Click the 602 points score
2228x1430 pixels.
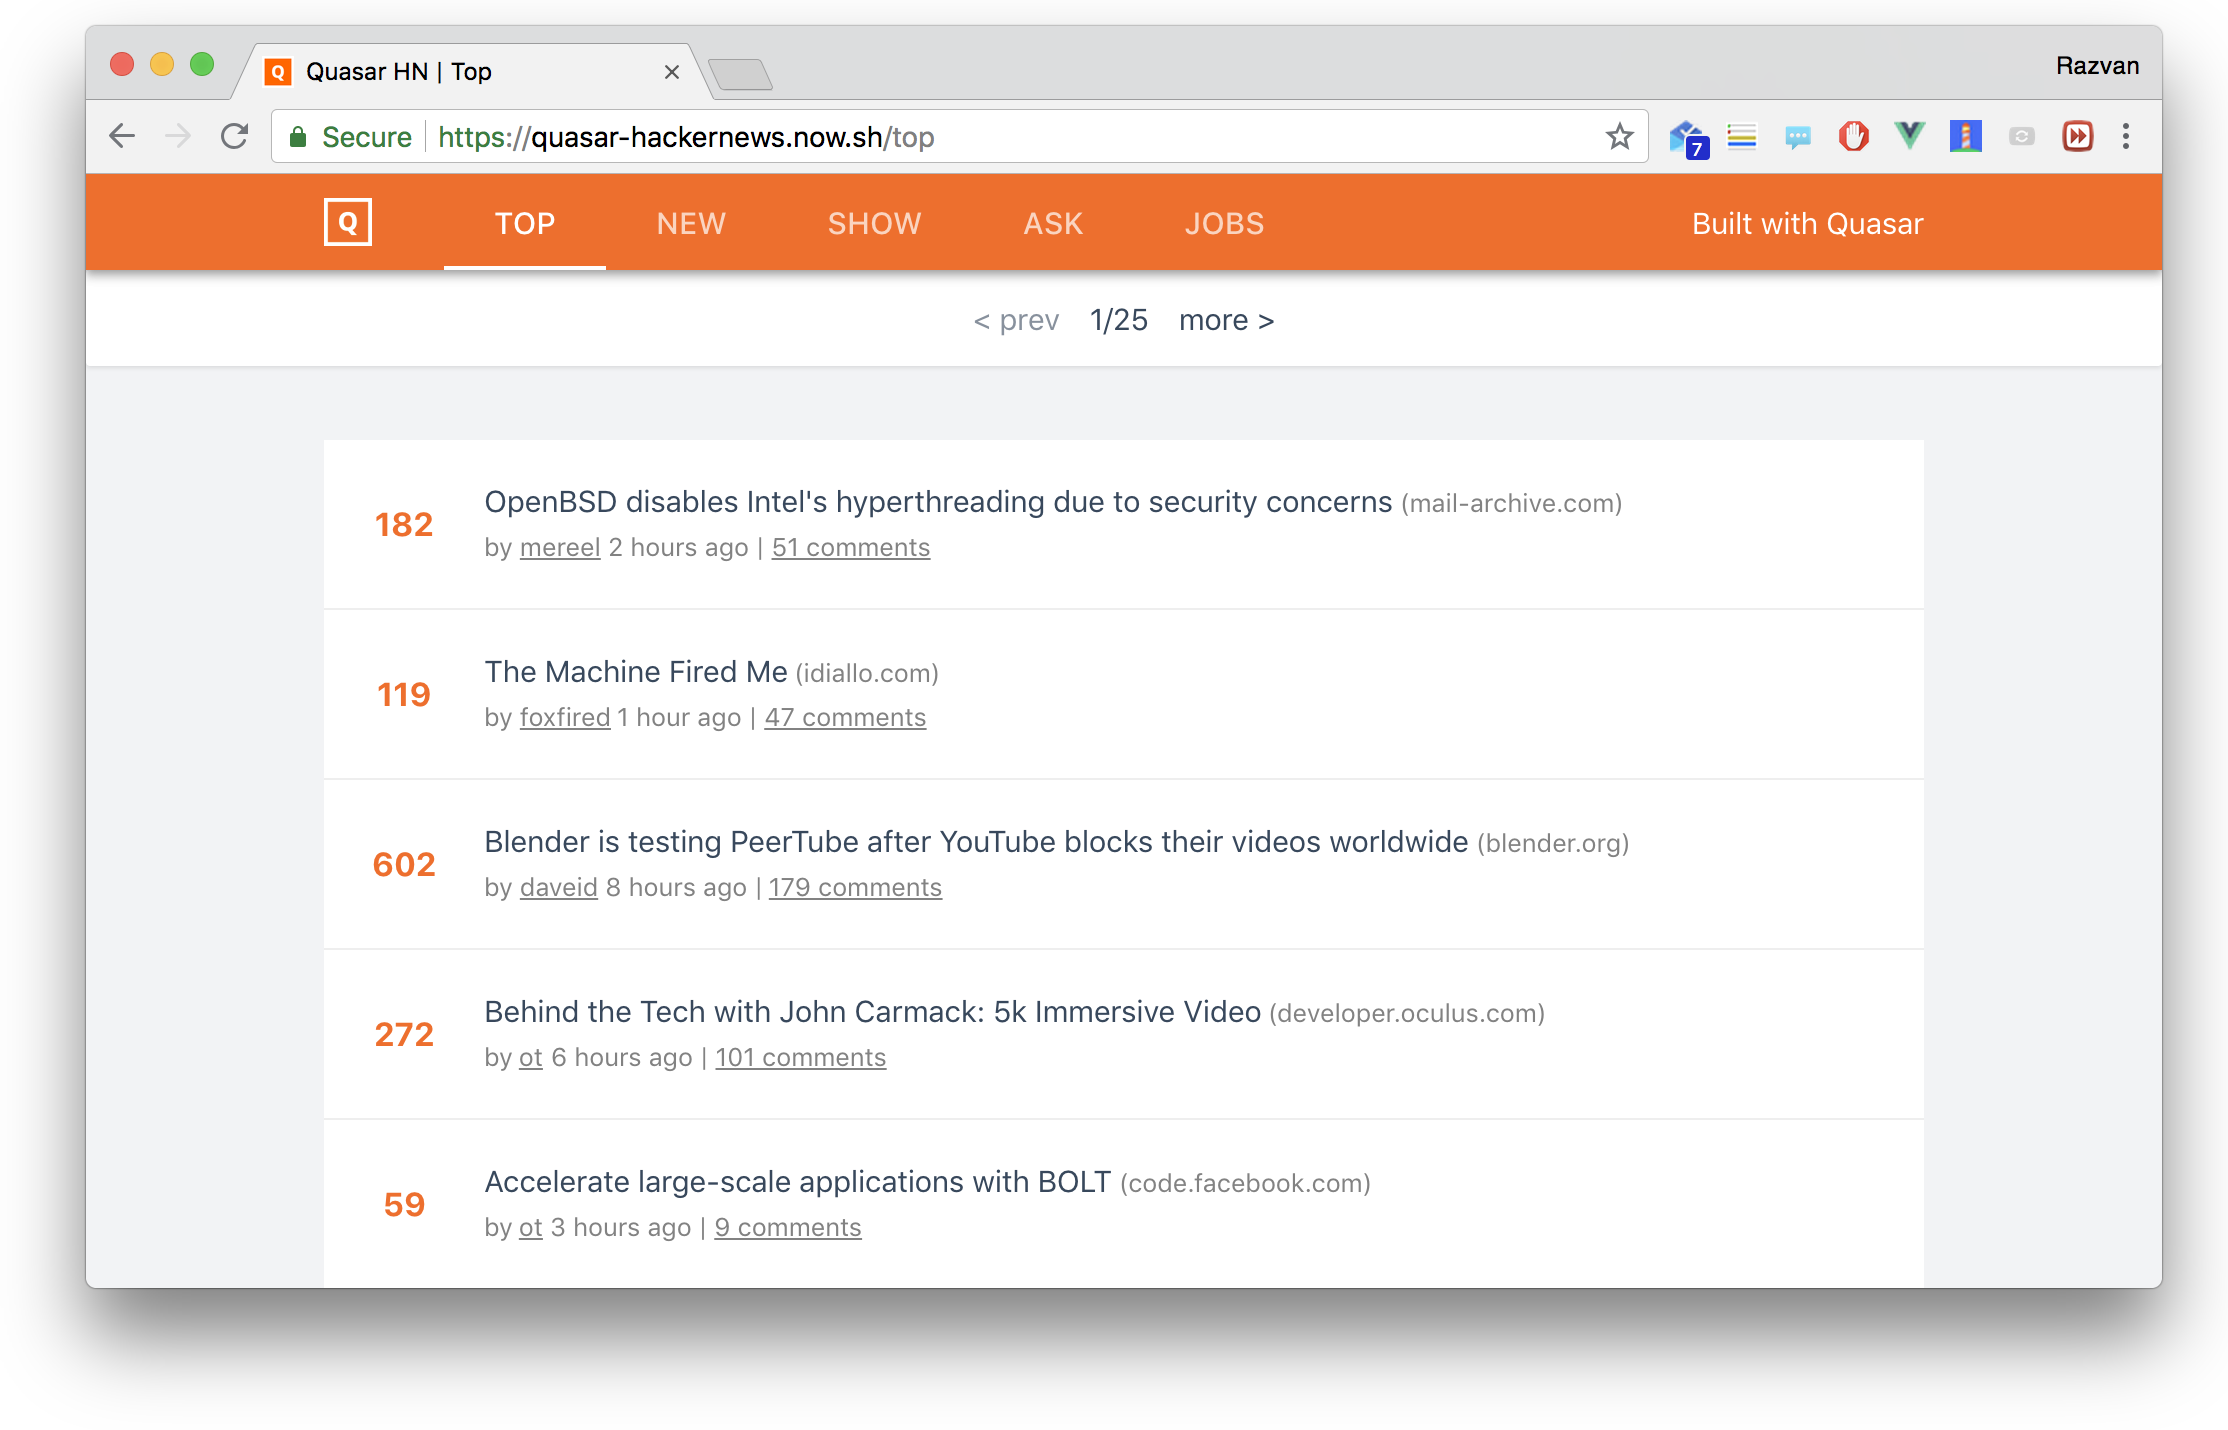404,864
